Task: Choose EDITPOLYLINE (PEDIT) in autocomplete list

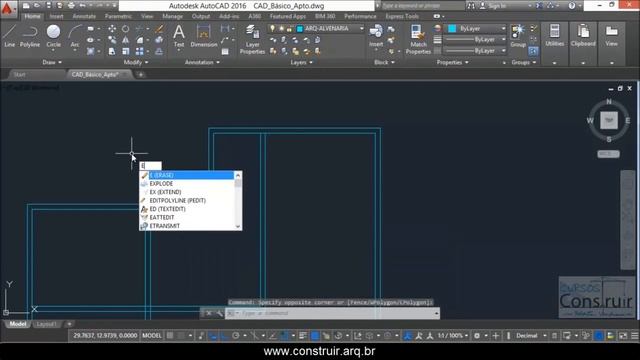Action: click(187, 200)
